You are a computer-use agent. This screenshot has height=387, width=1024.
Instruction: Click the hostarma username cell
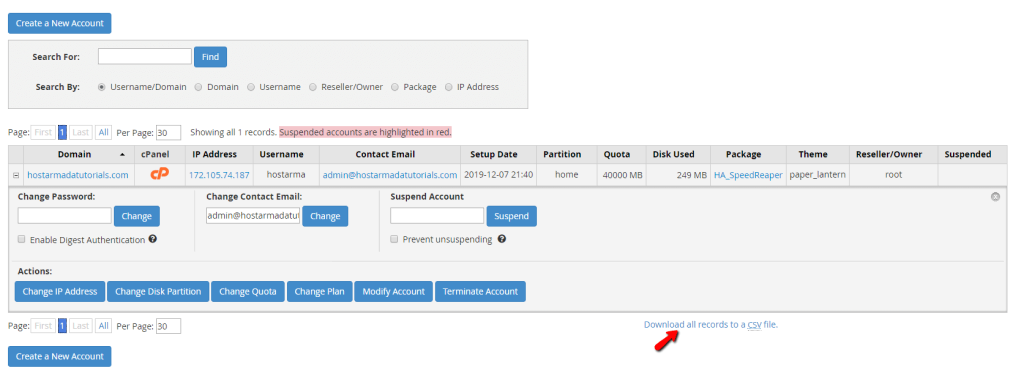(x=286, y=175)
